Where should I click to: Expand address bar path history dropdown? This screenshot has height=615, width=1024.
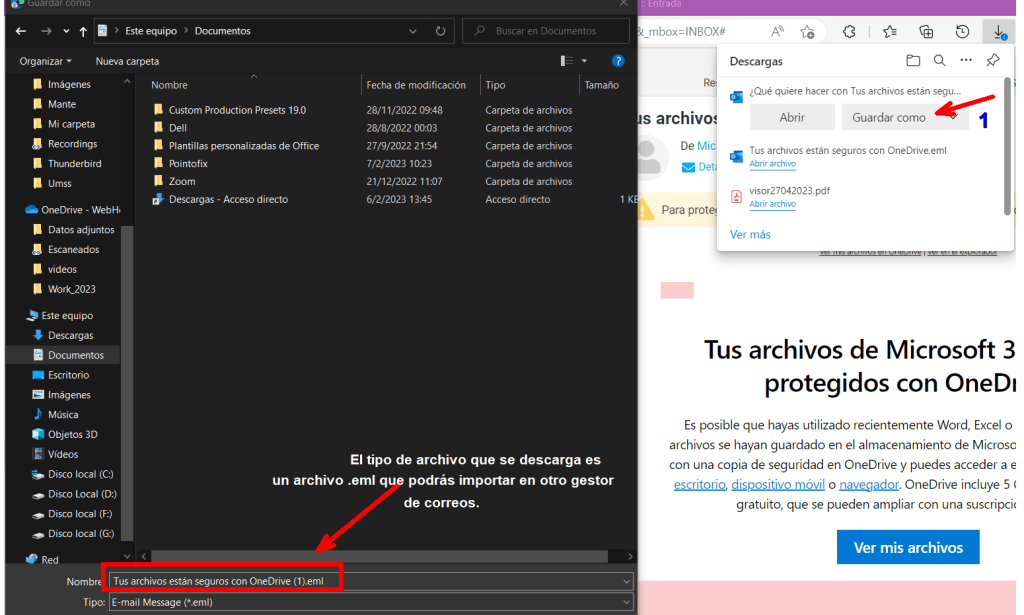(x=413, y=31)
